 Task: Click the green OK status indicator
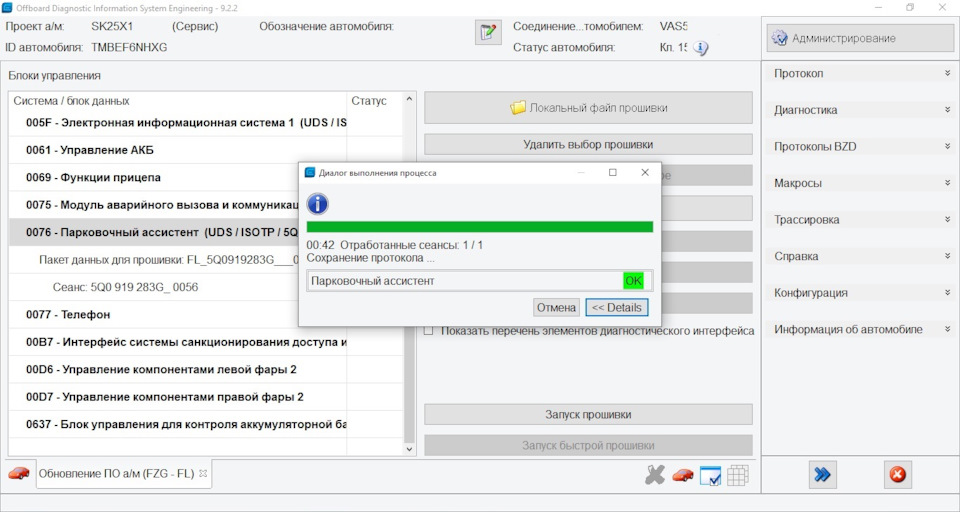[x=633, y=280]
